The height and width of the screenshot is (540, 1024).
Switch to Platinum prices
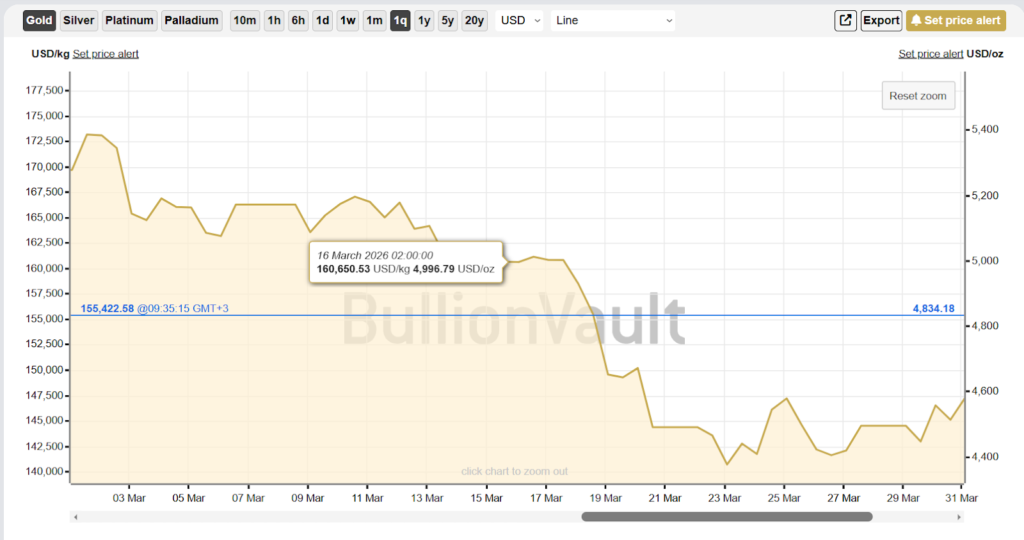[129, 20]
